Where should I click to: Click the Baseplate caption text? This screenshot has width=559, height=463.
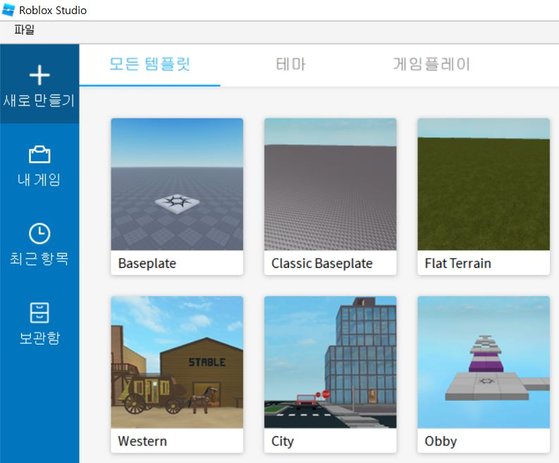[x=147, y=263]
